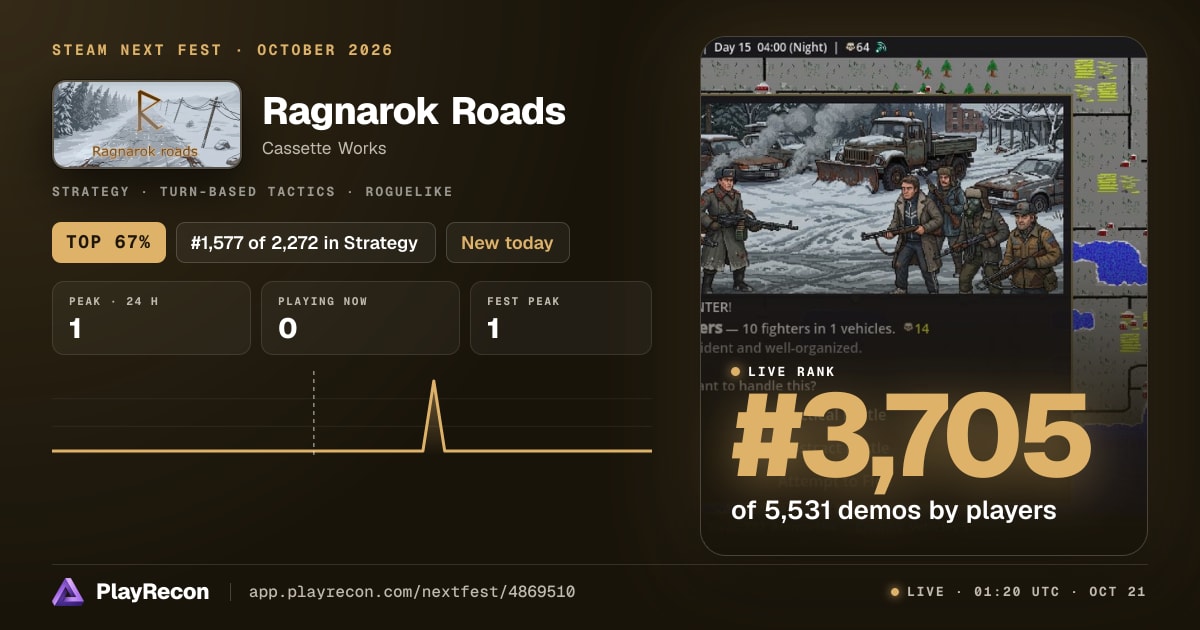The height and width of the screenshot is (630, 1200).
Task: Open the game screenshot preview
Action: 923,296
